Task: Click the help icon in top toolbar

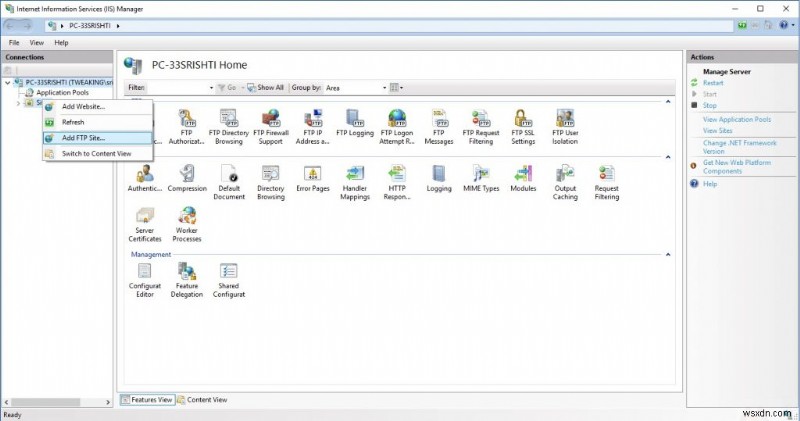Action: pos(784,25)
